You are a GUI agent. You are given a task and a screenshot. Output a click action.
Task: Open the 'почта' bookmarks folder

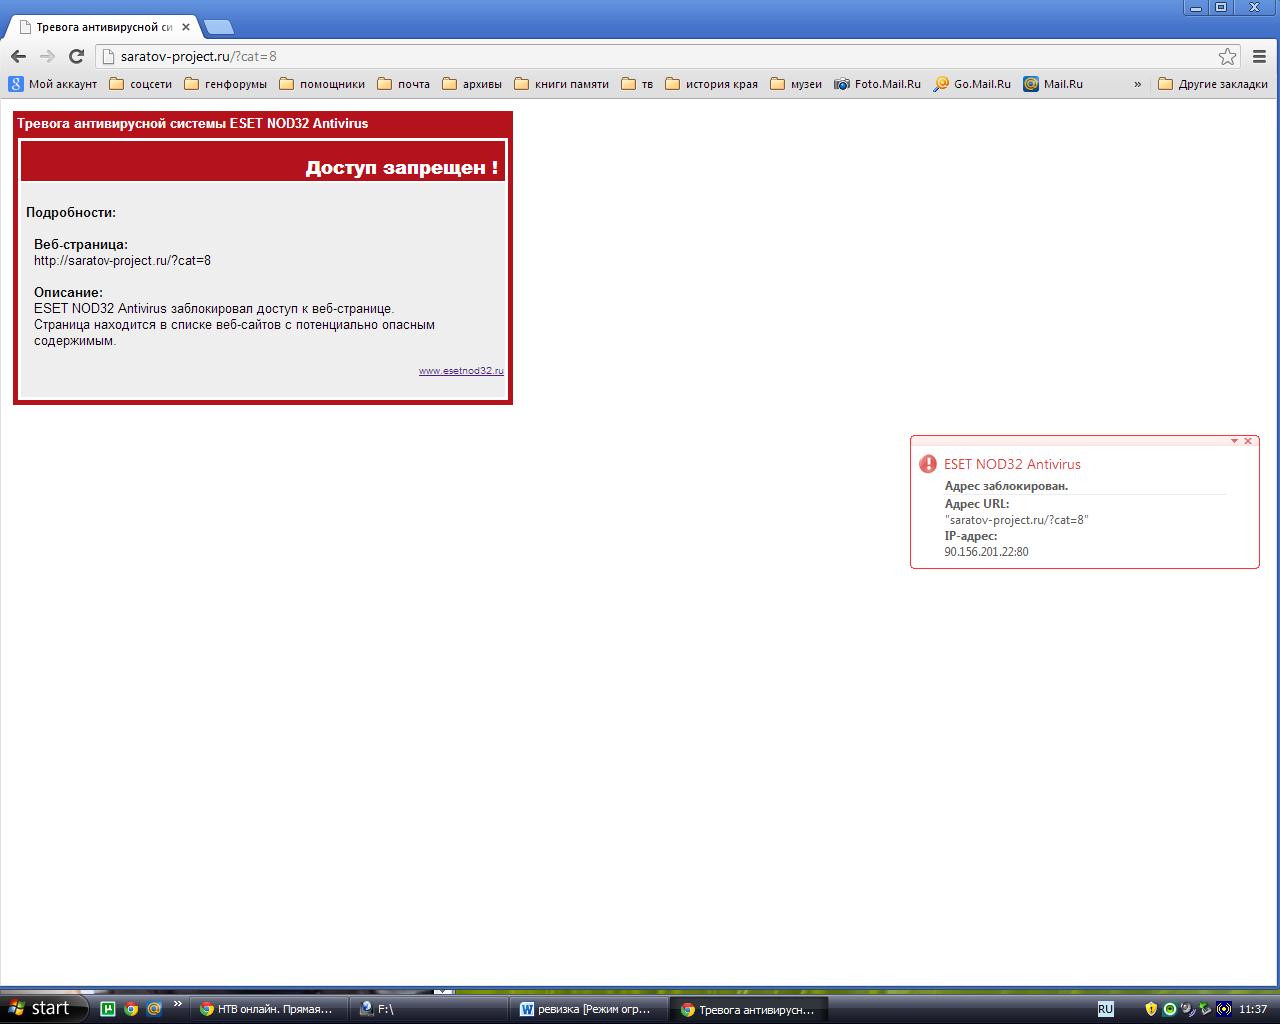tap(403, 84)
